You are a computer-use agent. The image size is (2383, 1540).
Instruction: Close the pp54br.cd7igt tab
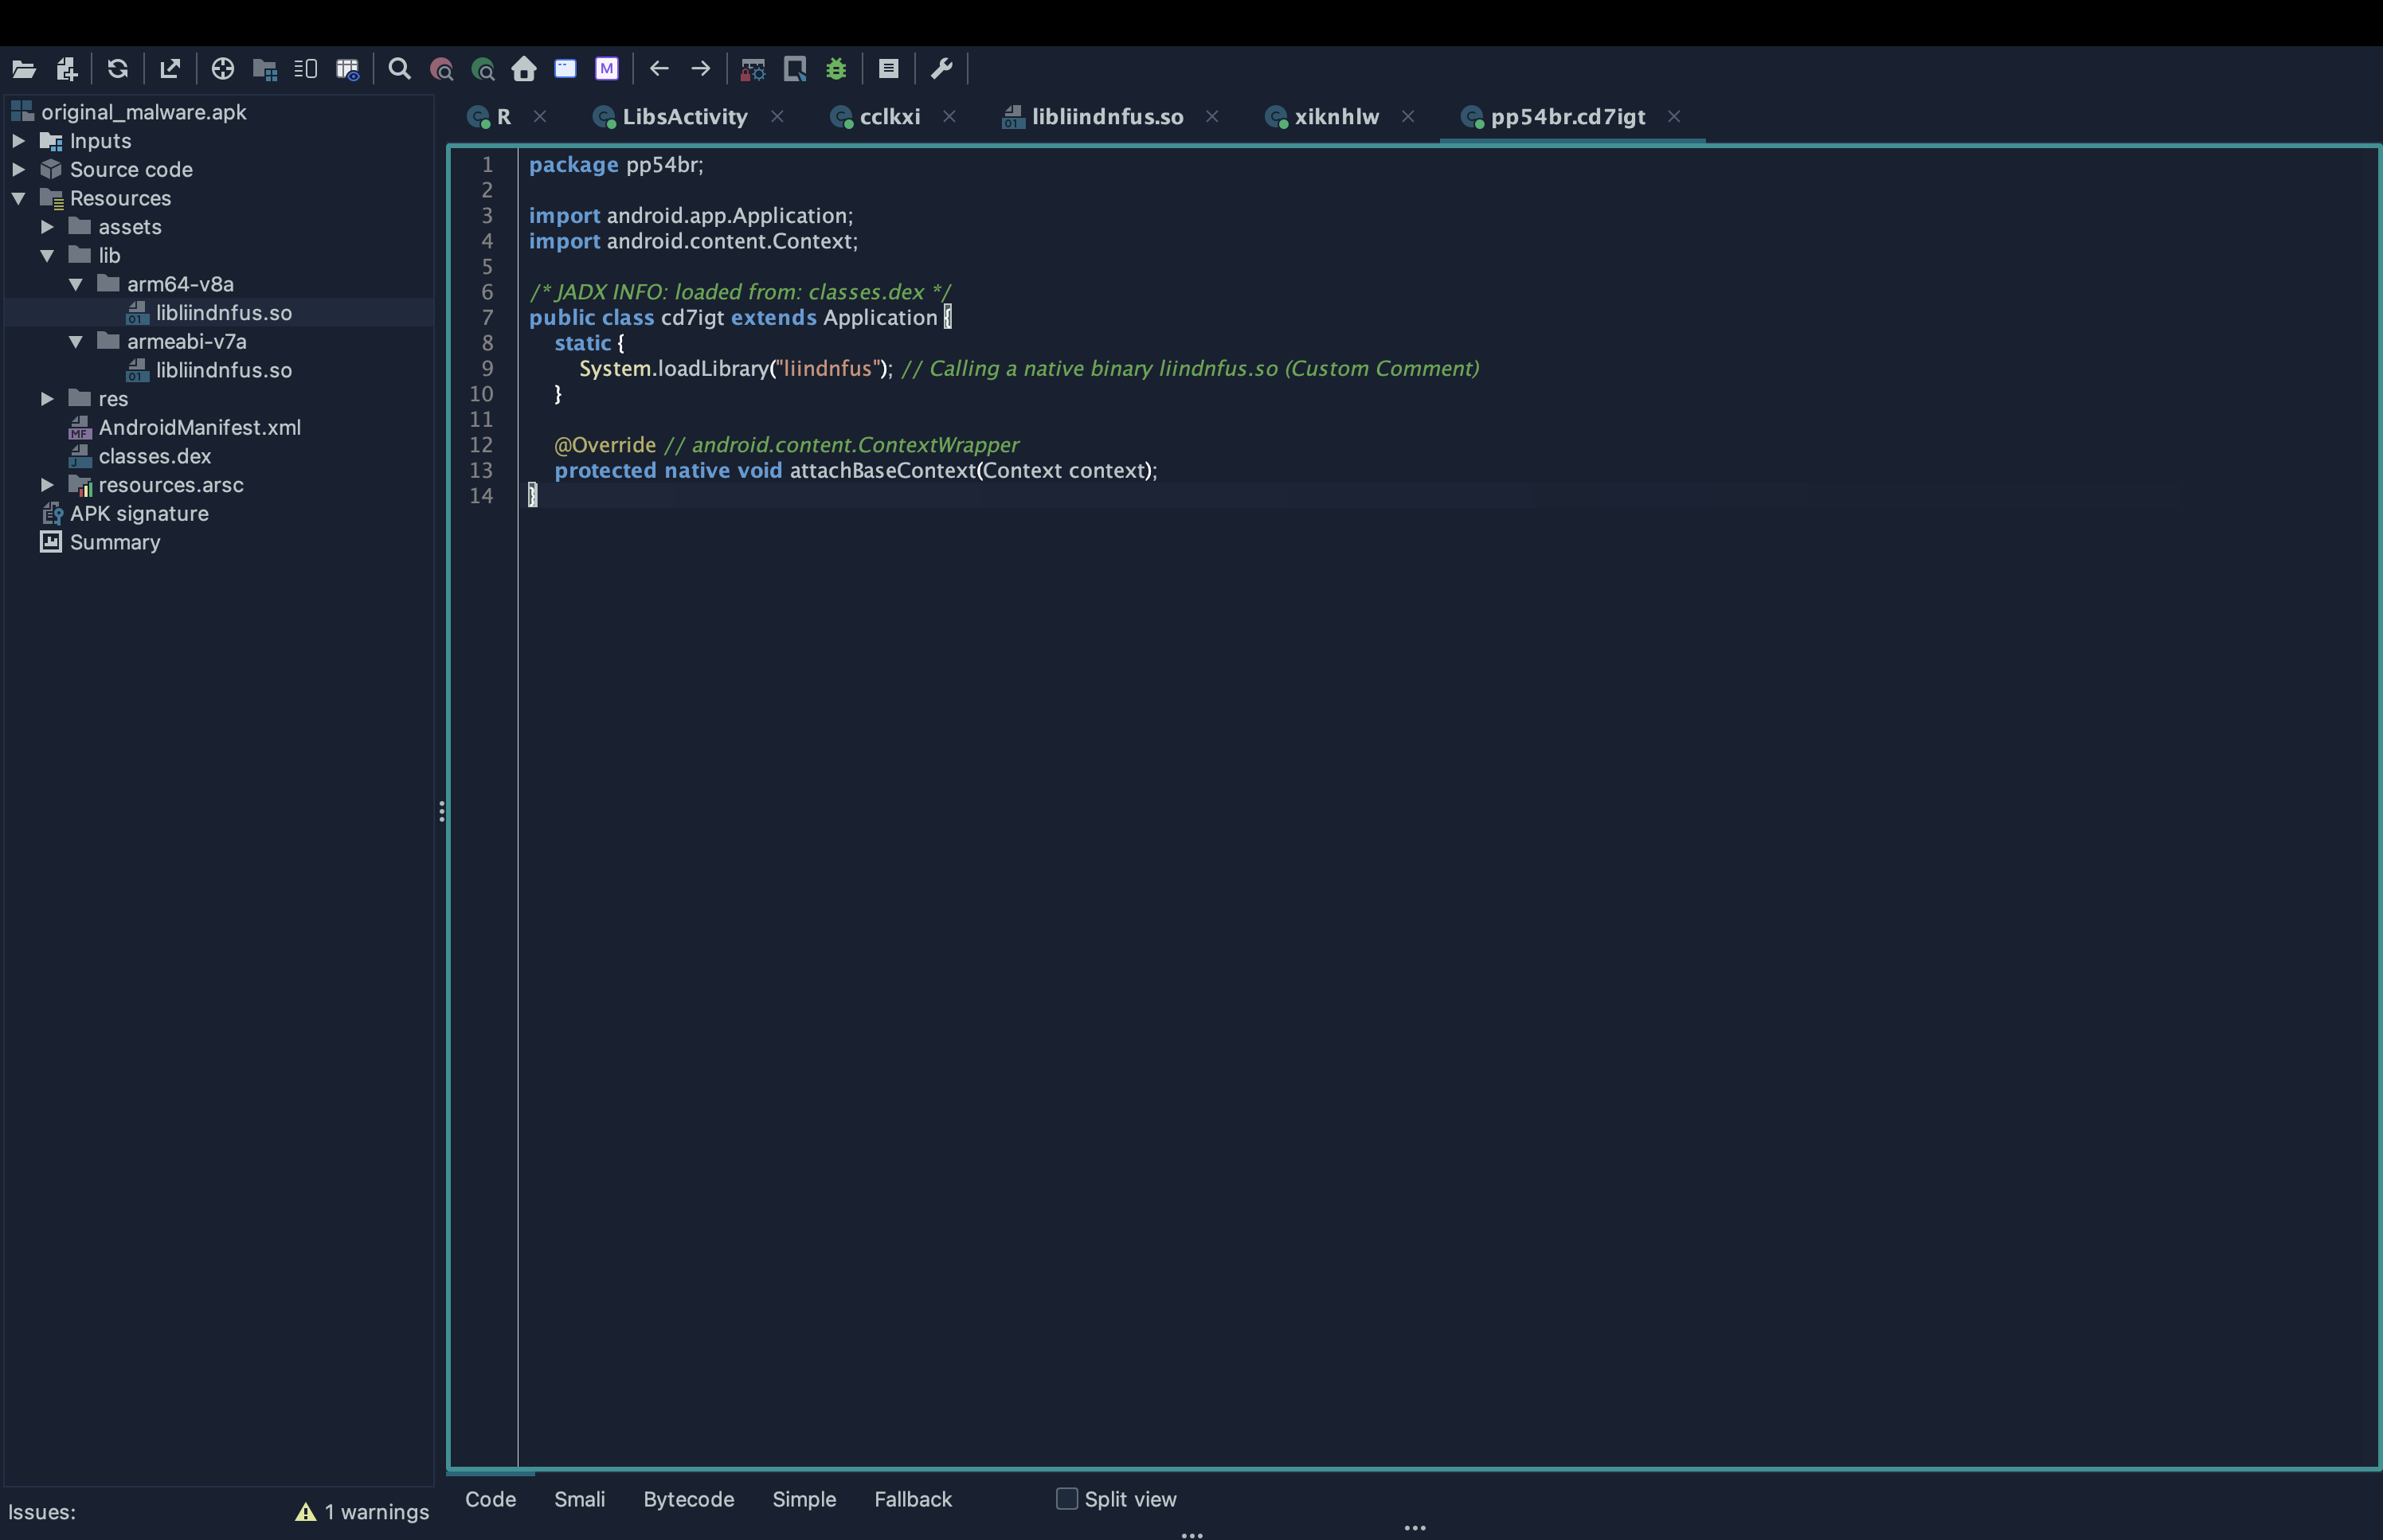click(1674, 117)
